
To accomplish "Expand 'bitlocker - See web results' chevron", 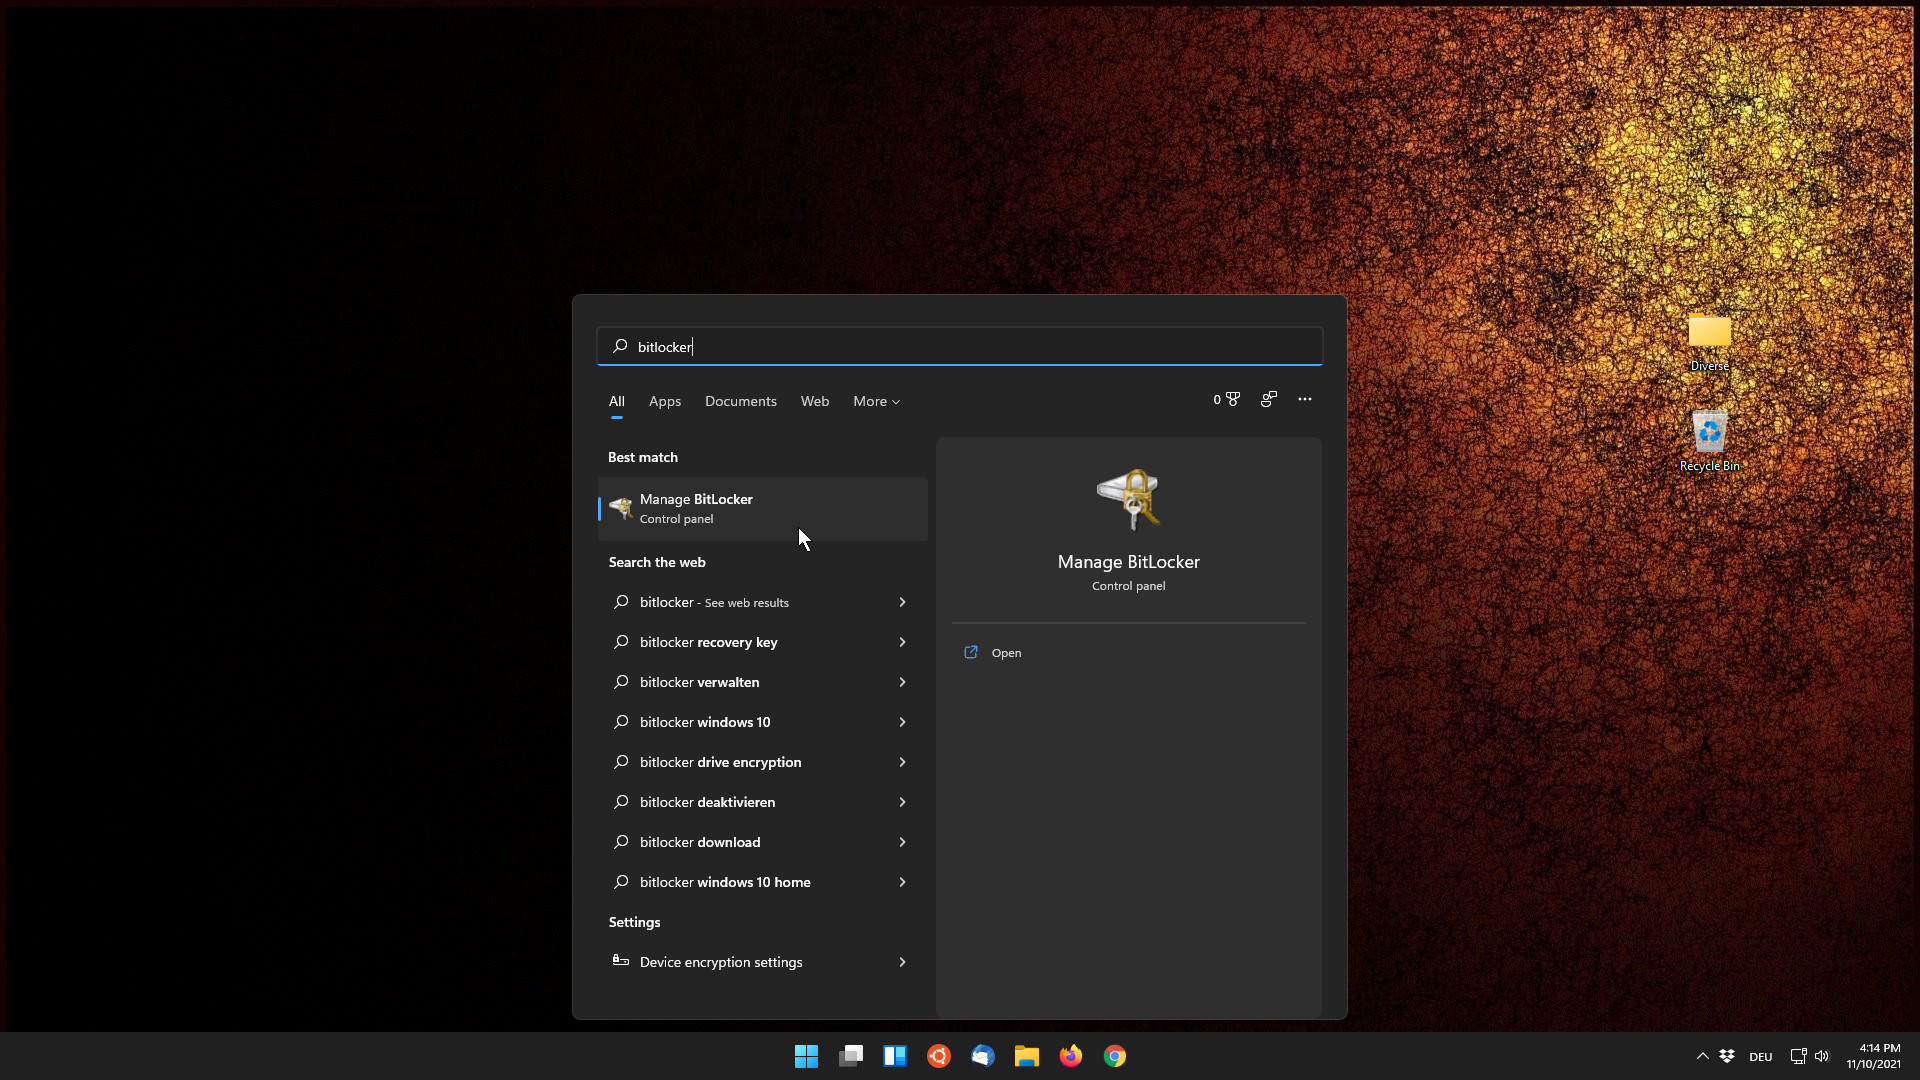I will (902, 602).
